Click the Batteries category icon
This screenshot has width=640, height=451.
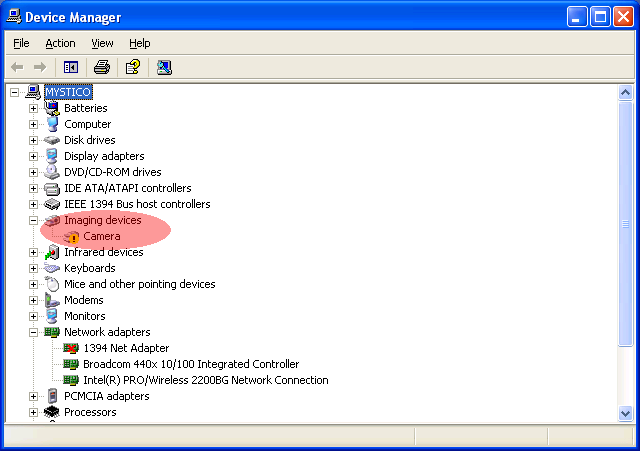pos(52,108)
